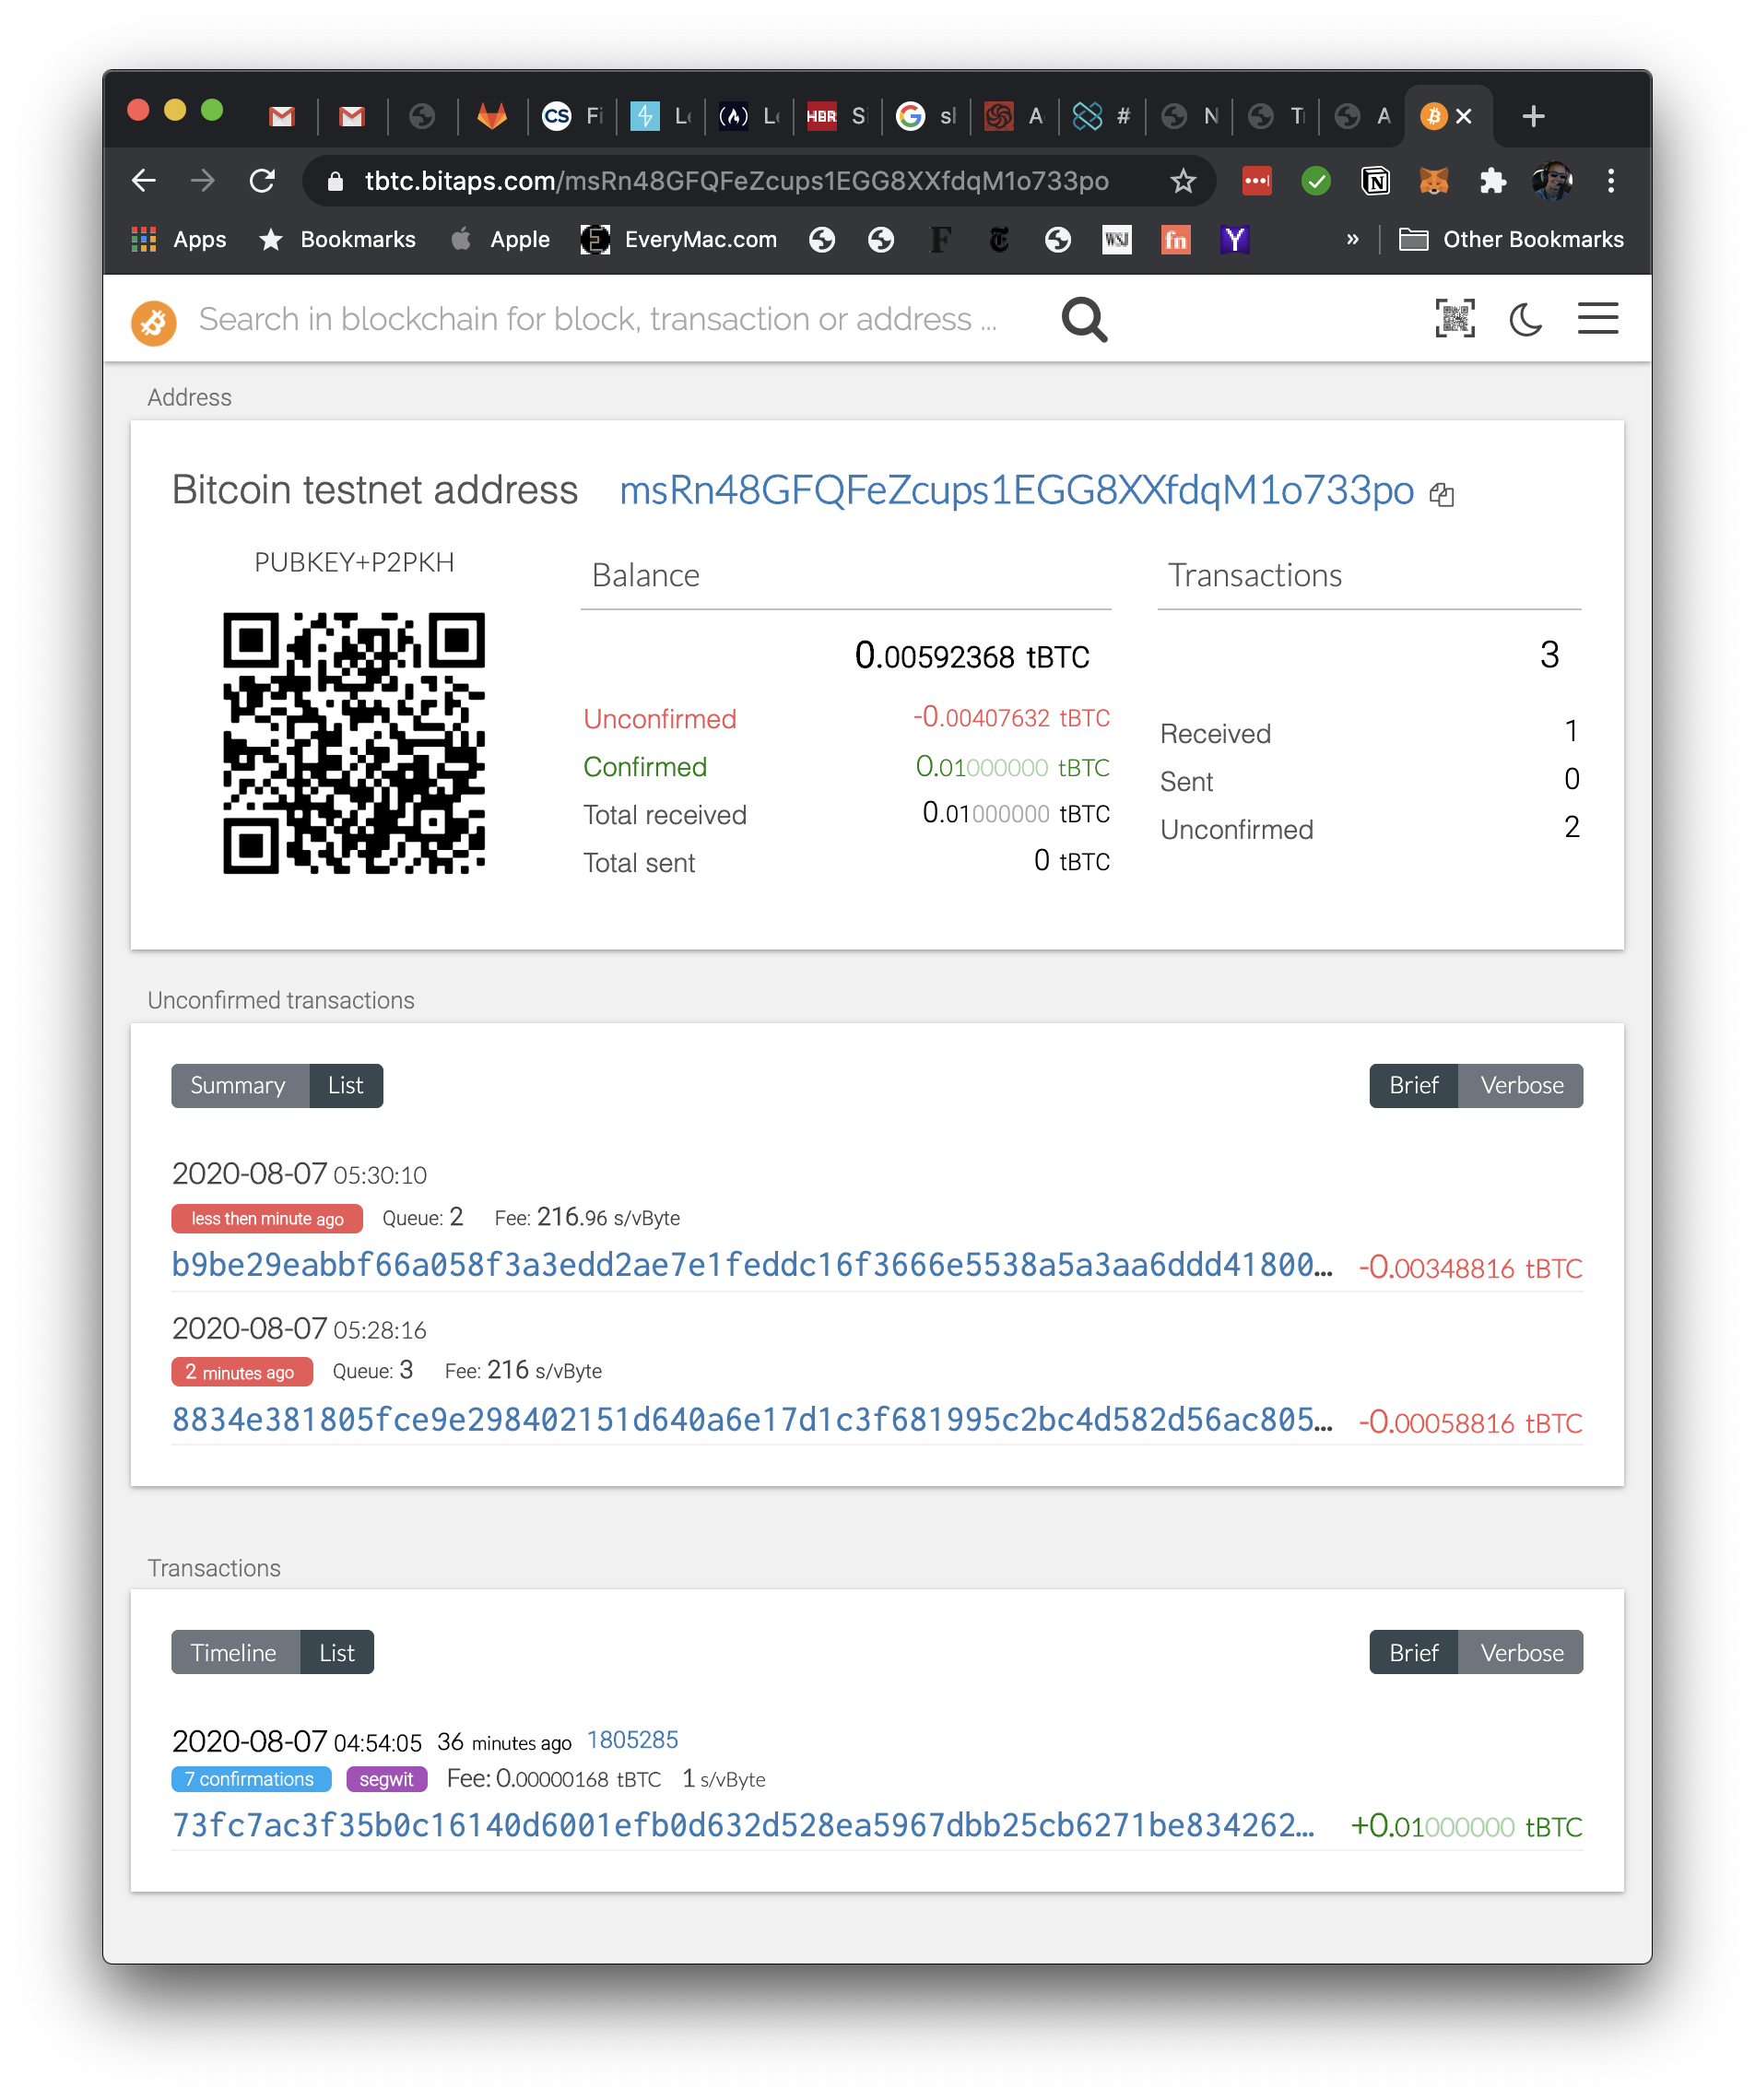Viewport: 1755px width, 2100px height.
Task: Click the search magnifier icon
Action: (1084, 320)
